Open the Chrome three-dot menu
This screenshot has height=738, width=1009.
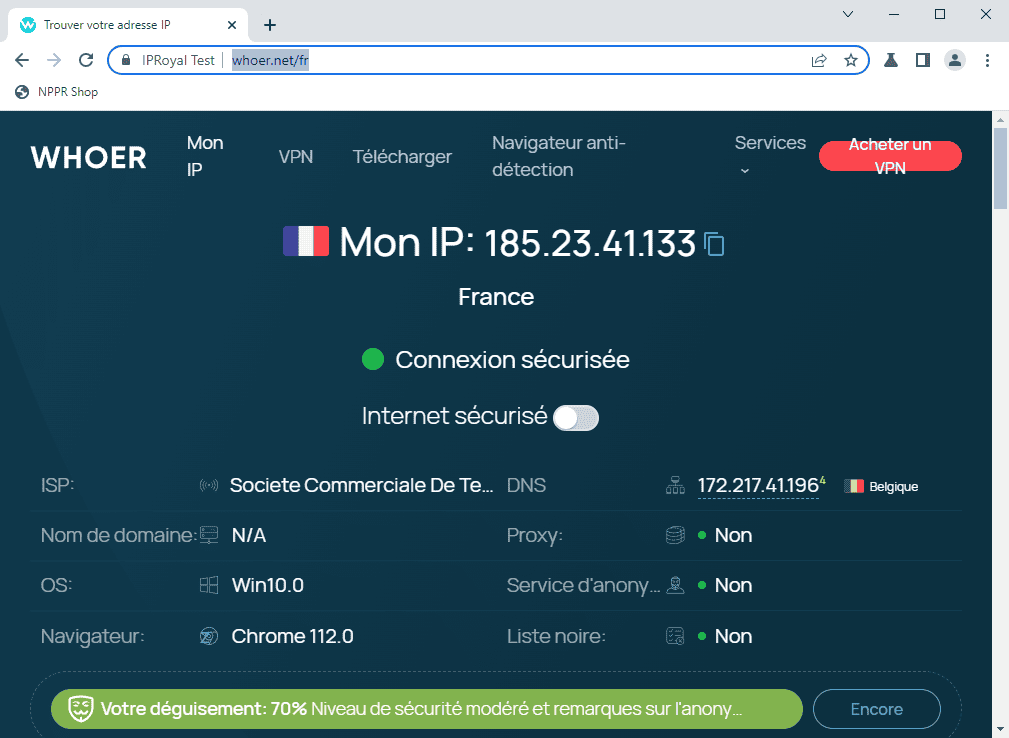pyautogui.click(x=987, y=60)
